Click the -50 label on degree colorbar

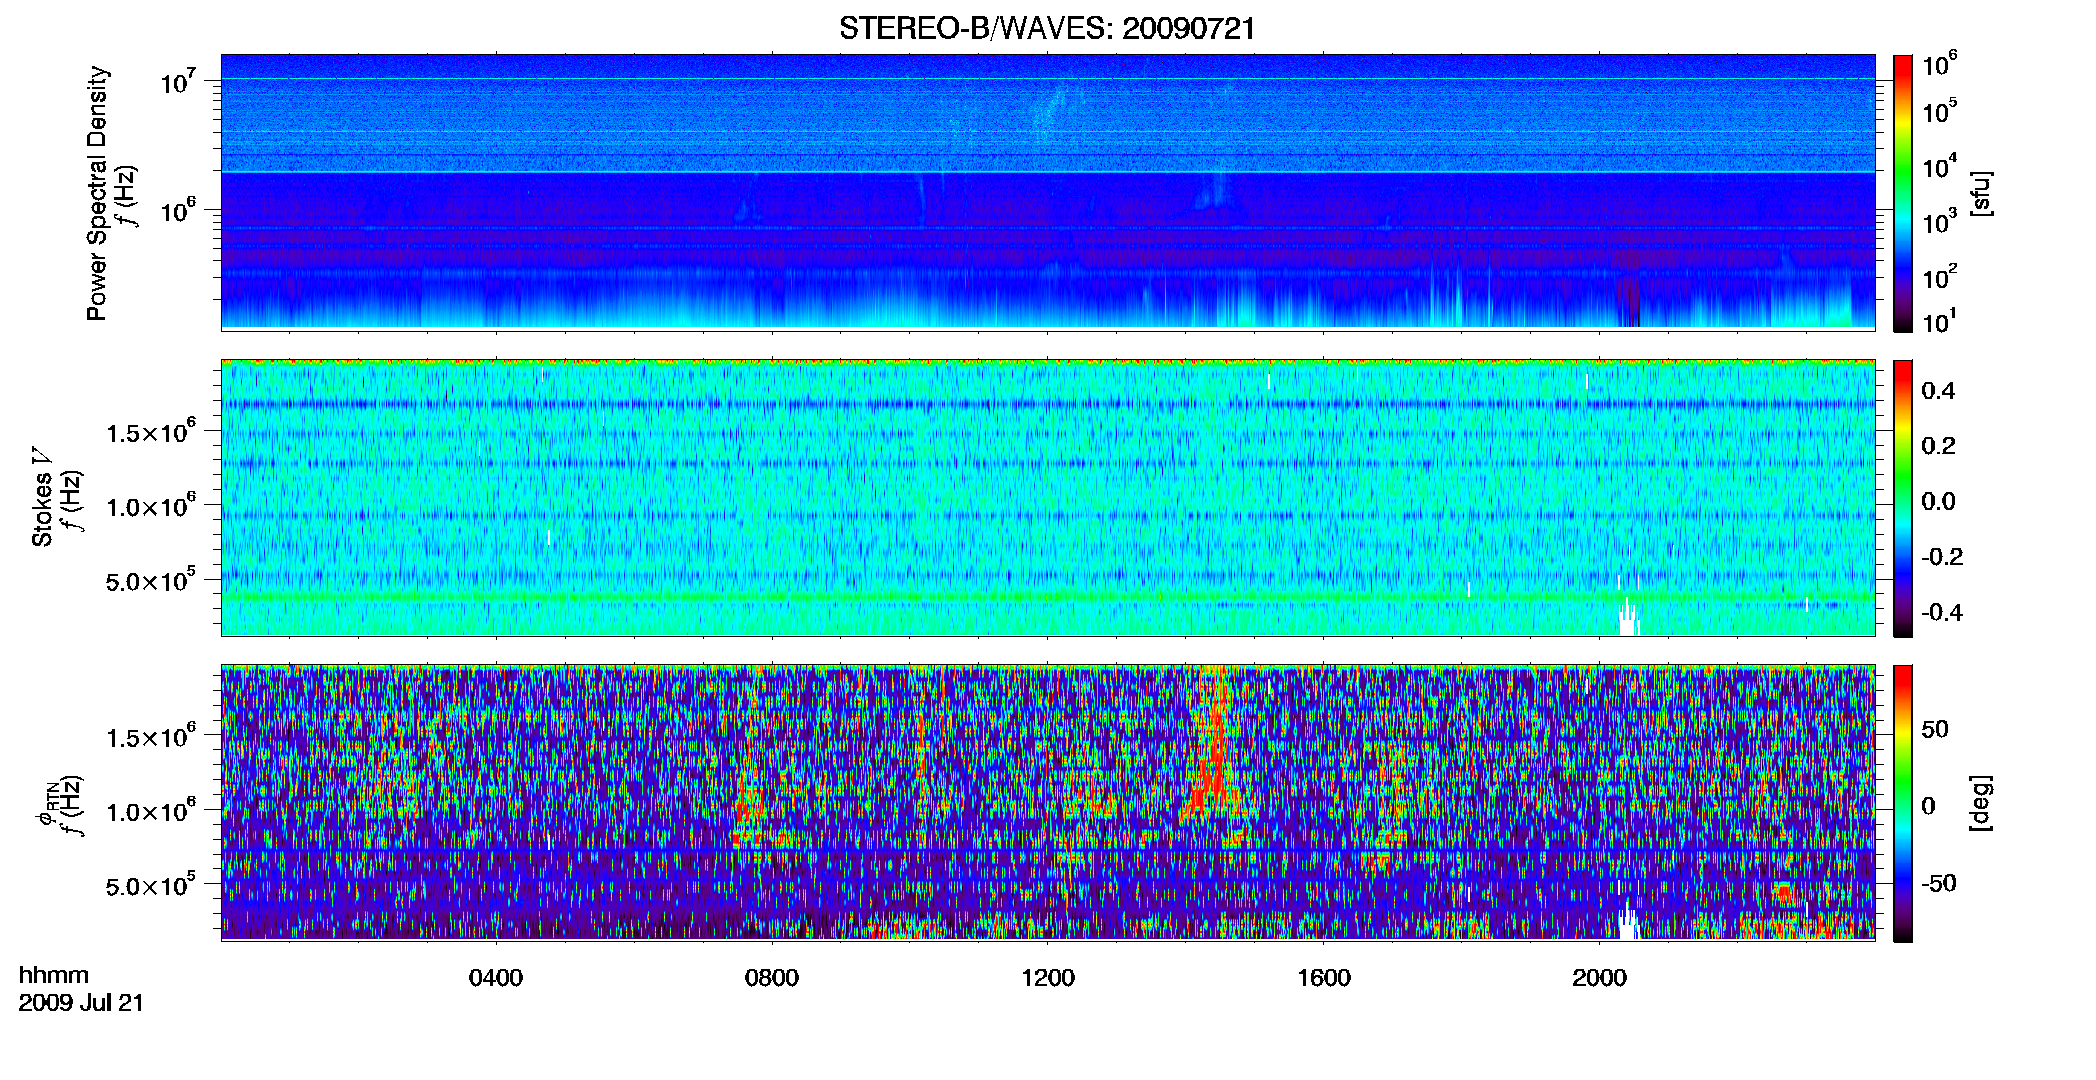coord(1939,883)
